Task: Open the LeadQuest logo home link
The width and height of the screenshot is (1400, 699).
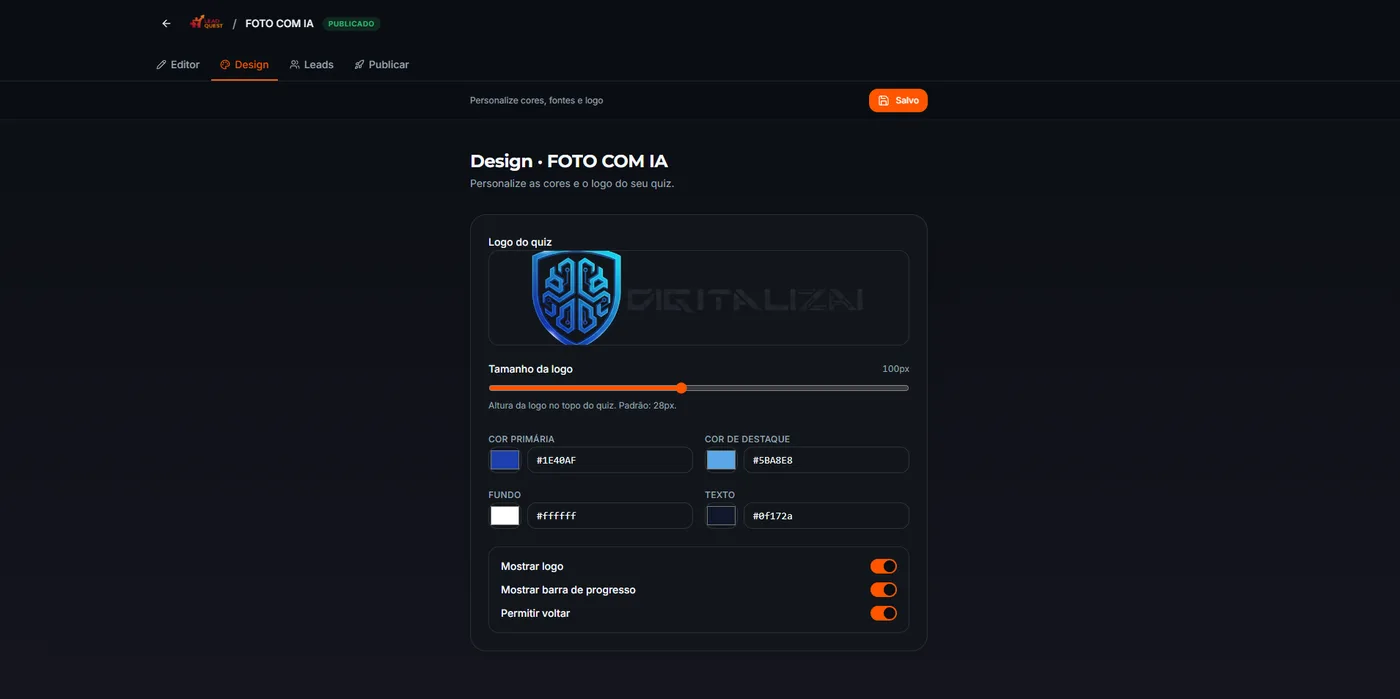Action: [207, 23]
